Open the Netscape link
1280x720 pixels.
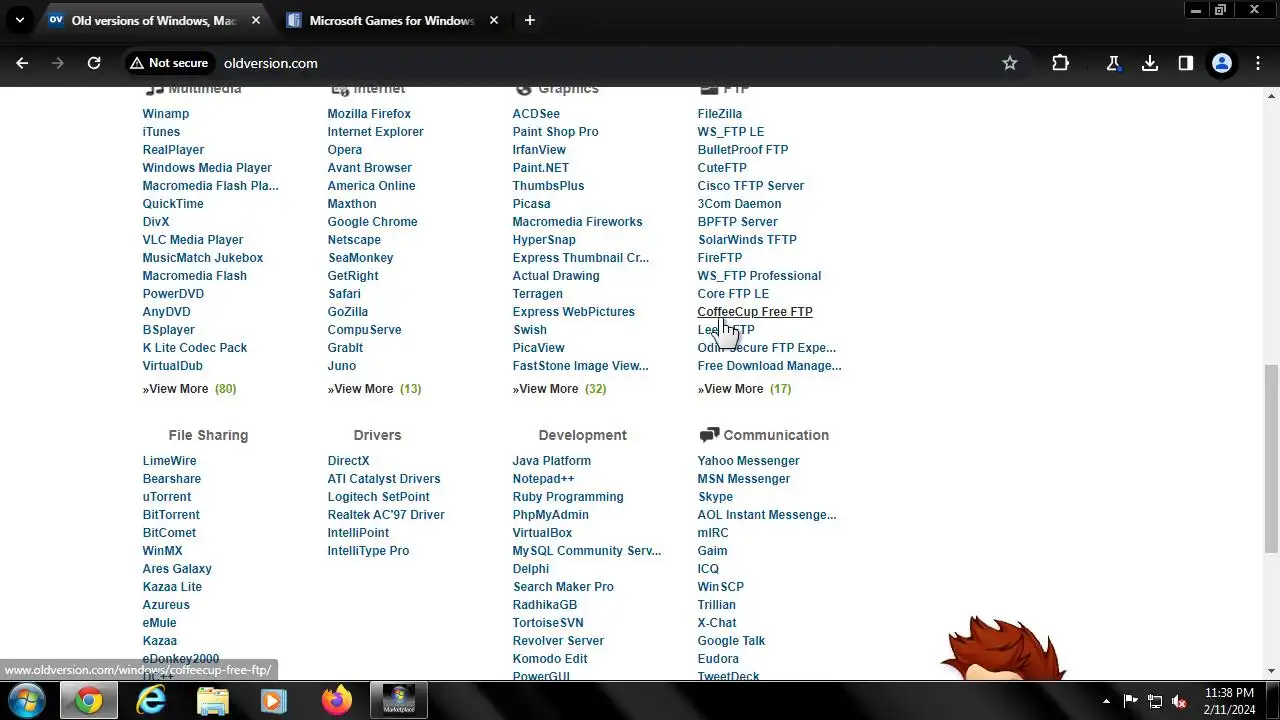[354, 240]
